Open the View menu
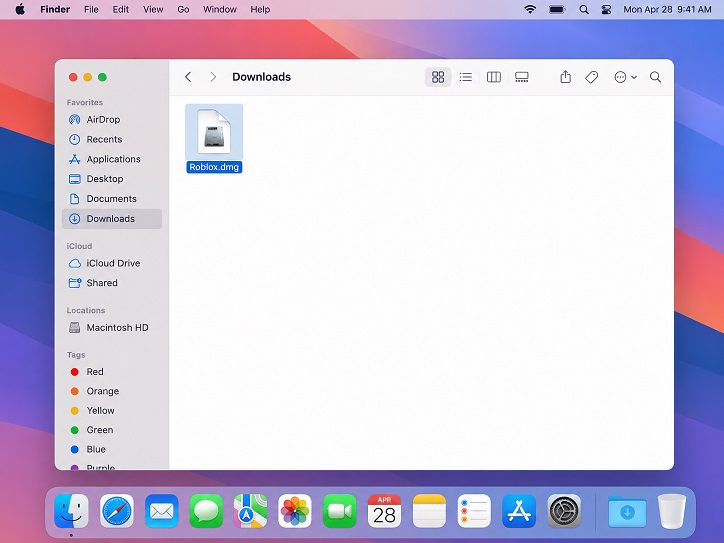The width and height of the screenshot is (724, 543). coord(153,9)
